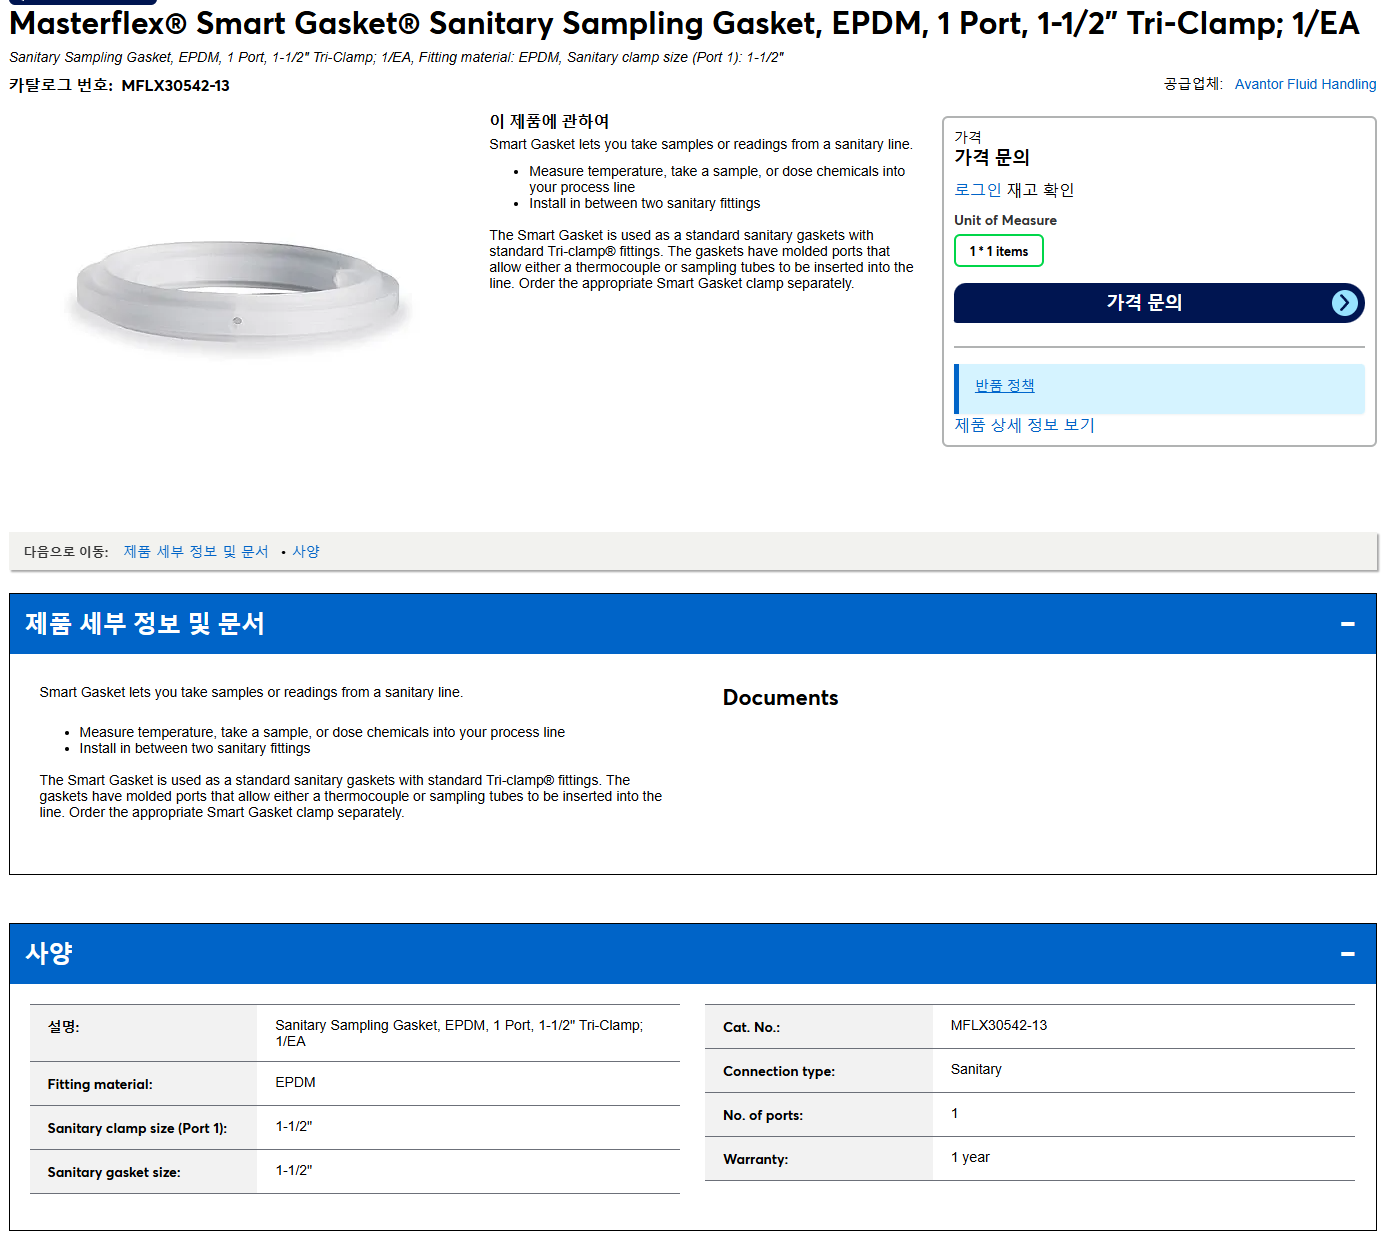Open 제품 상세 정보 보기 link
The height and width of the screenshot is (1251, 1384).
tap(1024, 425)
